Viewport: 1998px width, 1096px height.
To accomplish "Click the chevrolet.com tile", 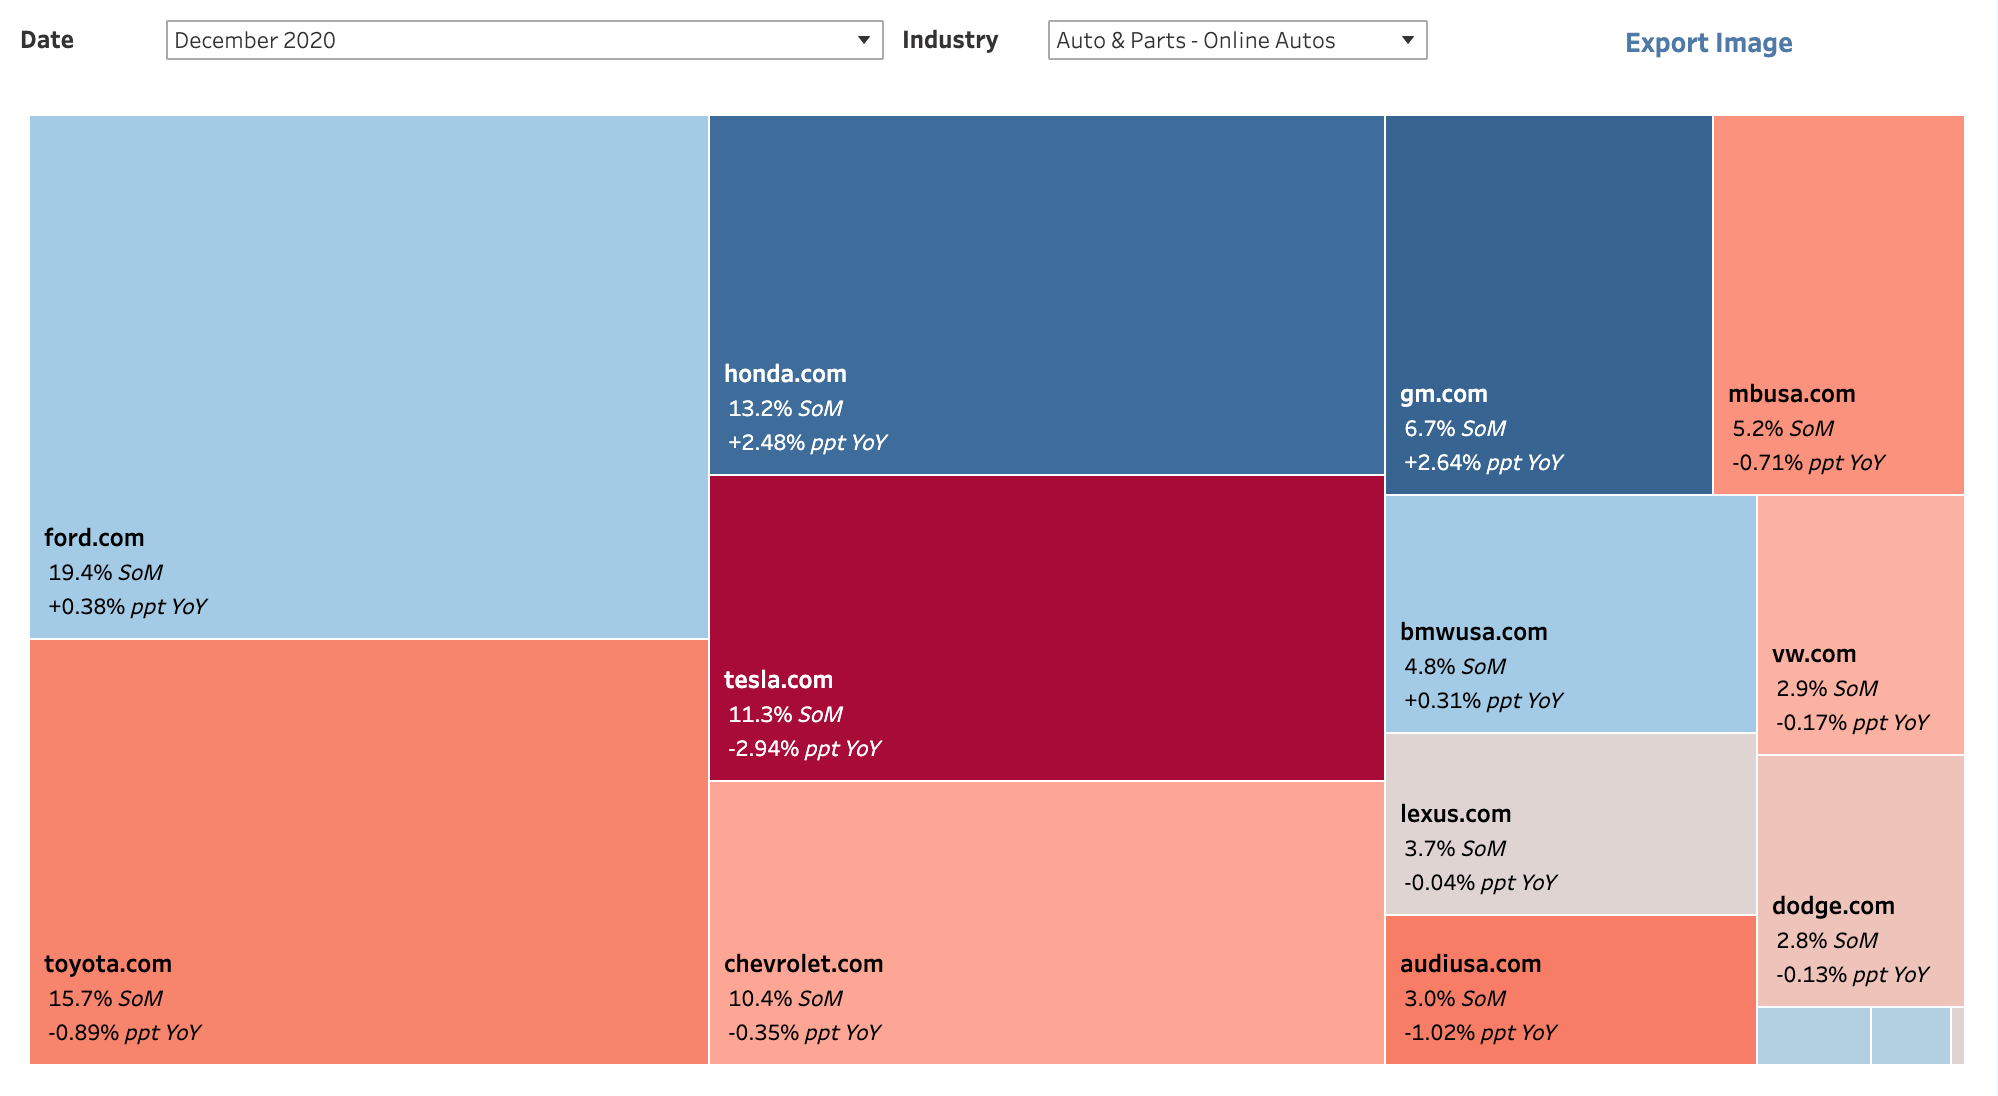I will tap(1047, 923).
